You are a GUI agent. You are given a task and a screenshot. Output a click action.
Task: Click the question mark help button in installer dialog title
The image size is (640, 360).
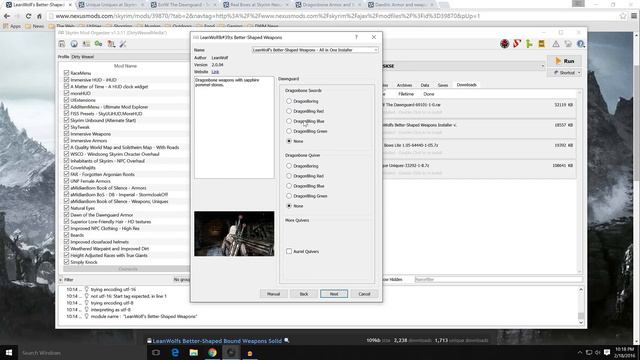click(x=356, y=37)
